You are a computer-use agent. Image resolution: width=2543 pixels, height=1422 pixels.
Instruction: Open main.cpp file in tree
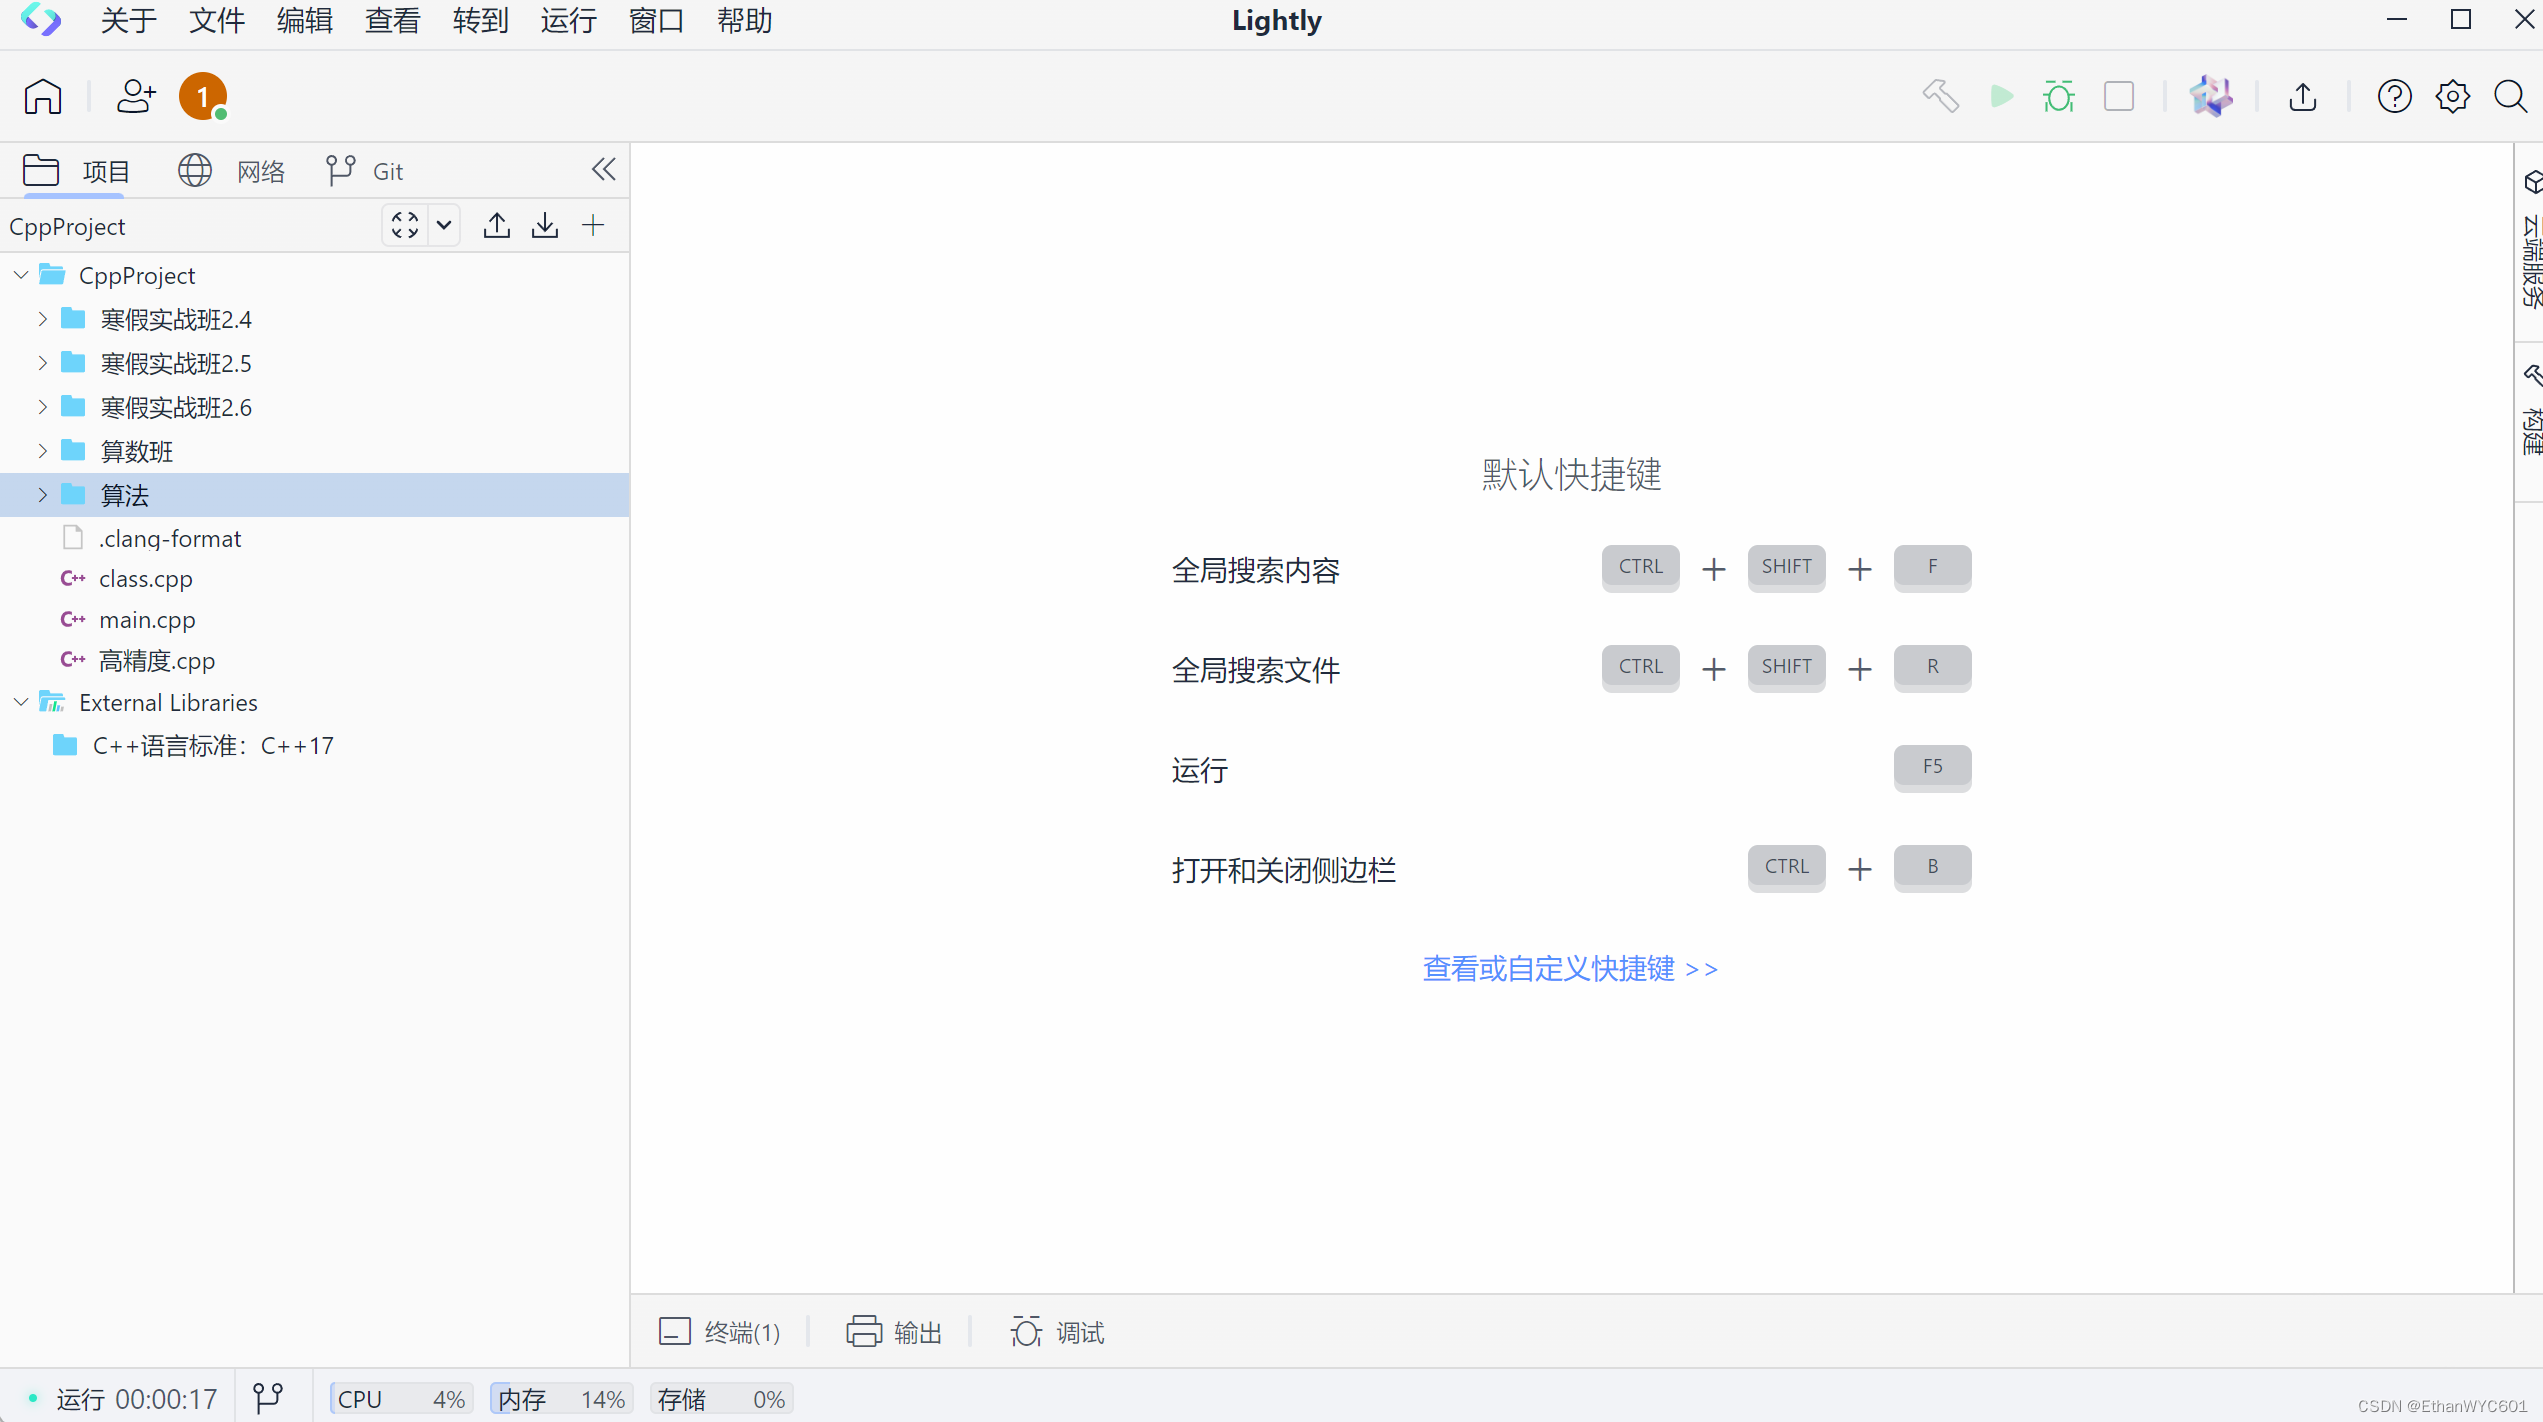tap(147, 620)
